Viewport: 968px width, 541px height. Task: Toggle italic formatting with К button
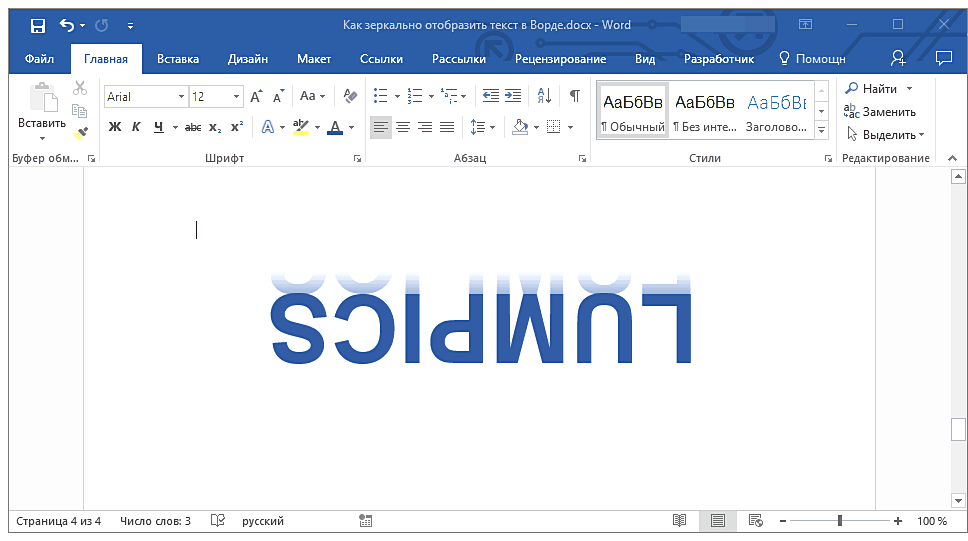(136, 127)
